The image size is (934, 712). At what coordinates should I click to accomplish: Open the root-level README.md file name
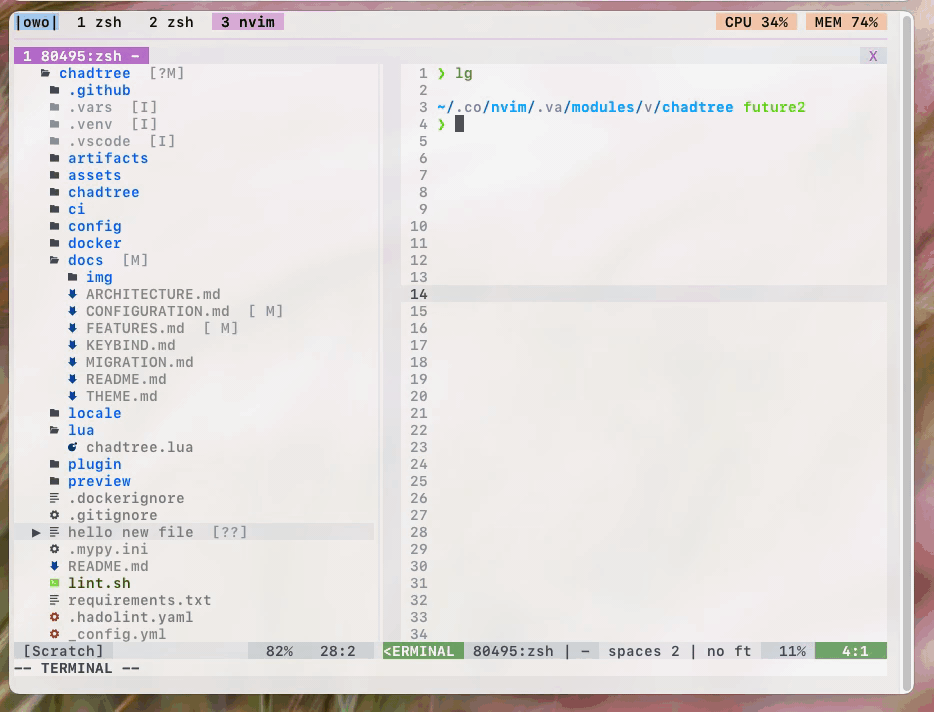pyautogui.click(x=108, y=566)
